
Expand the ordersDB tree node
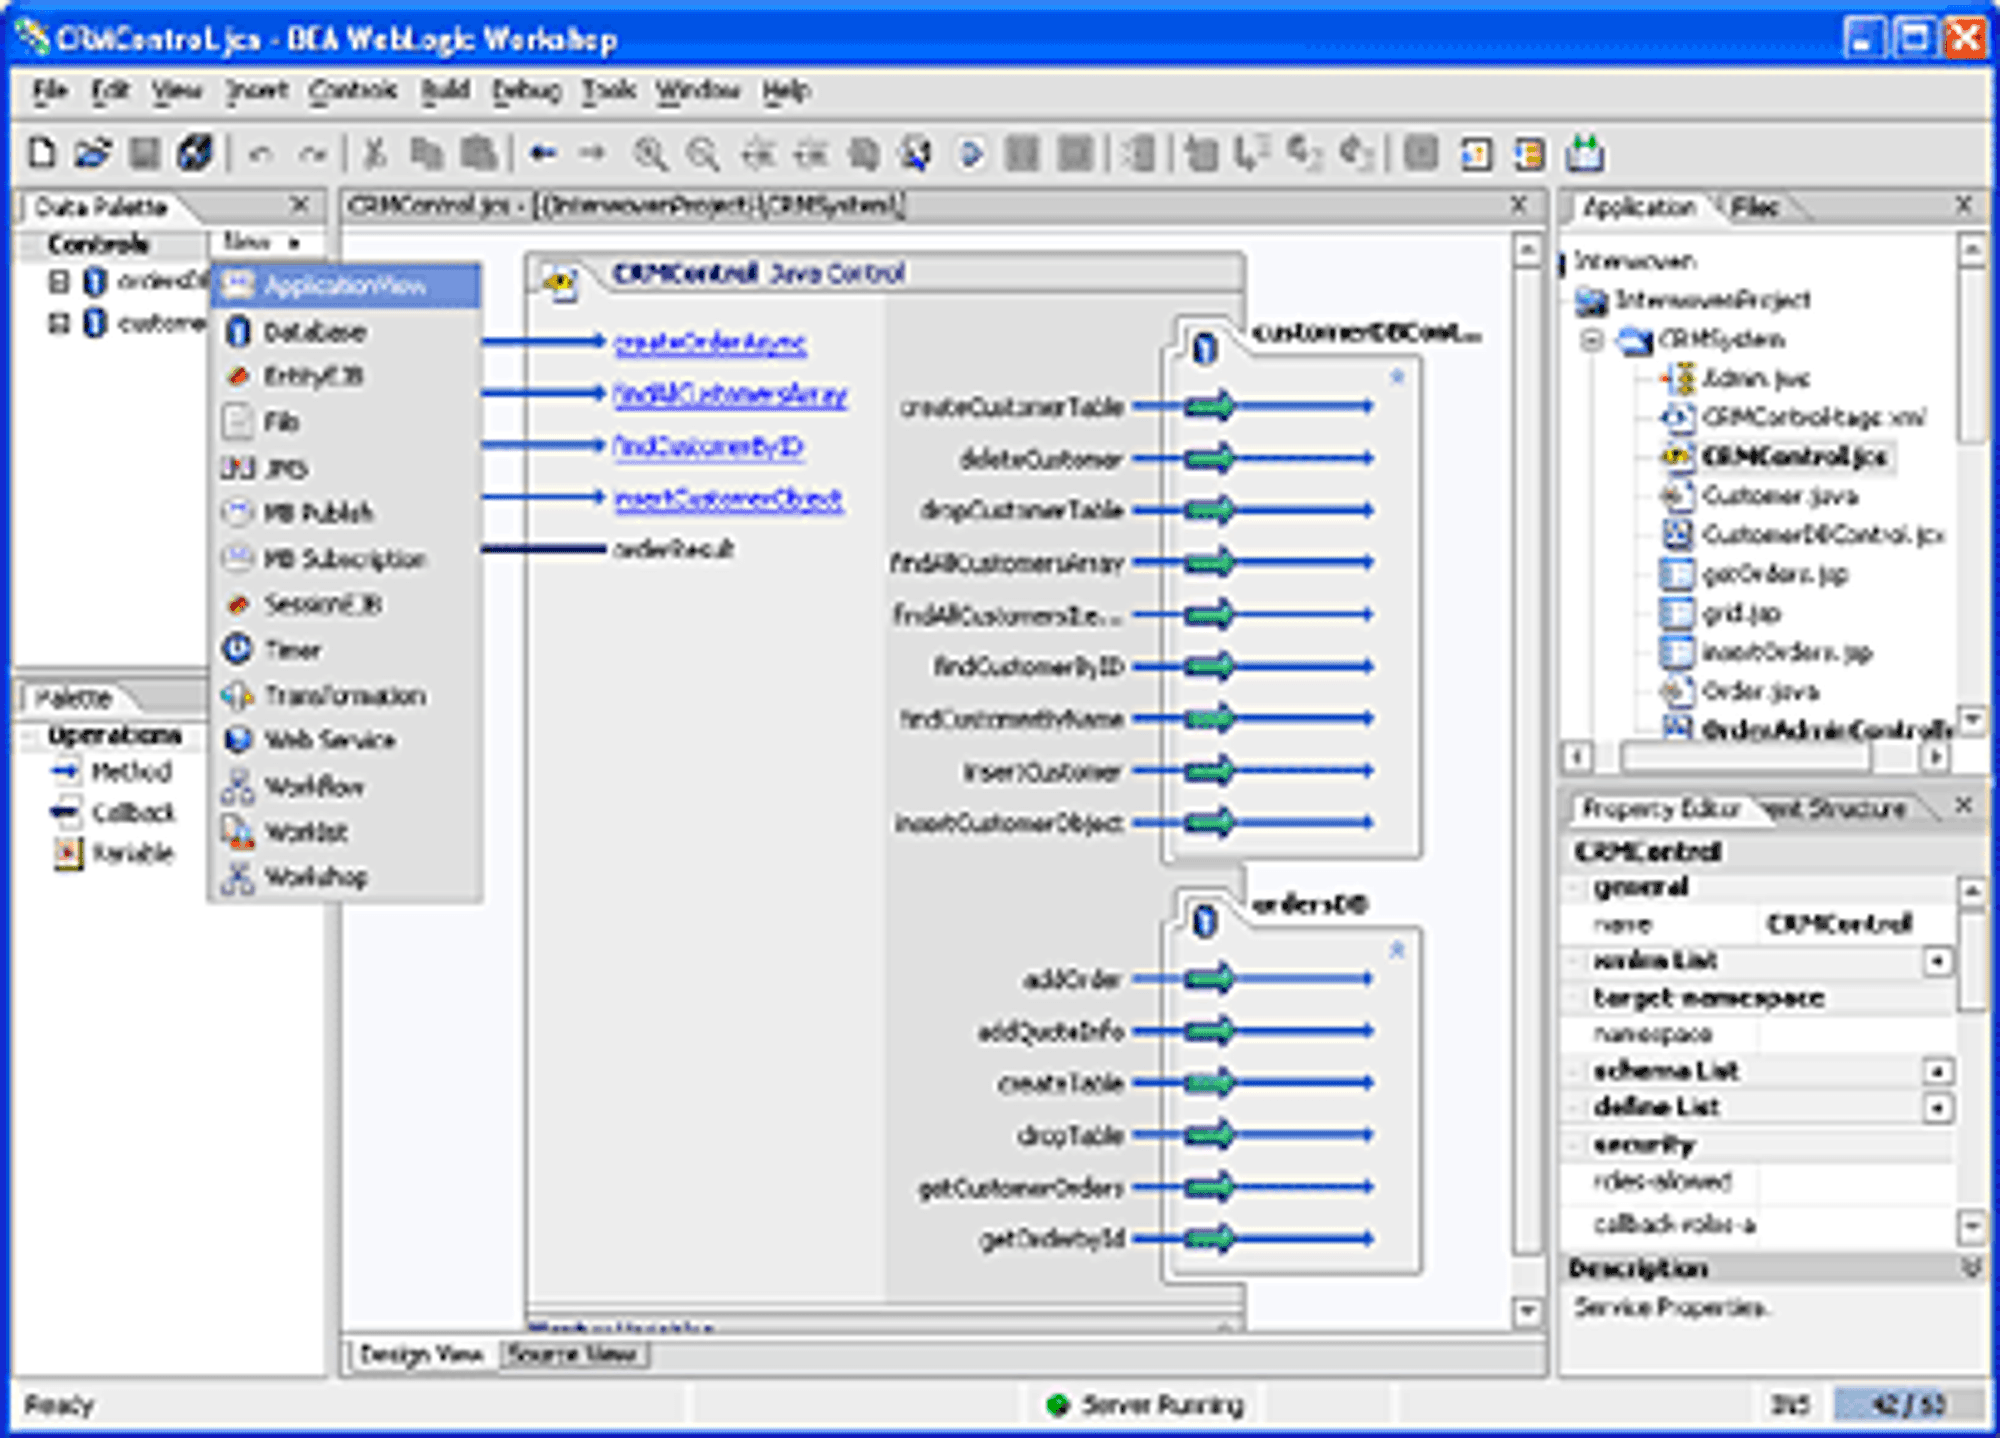coord(59,282)
